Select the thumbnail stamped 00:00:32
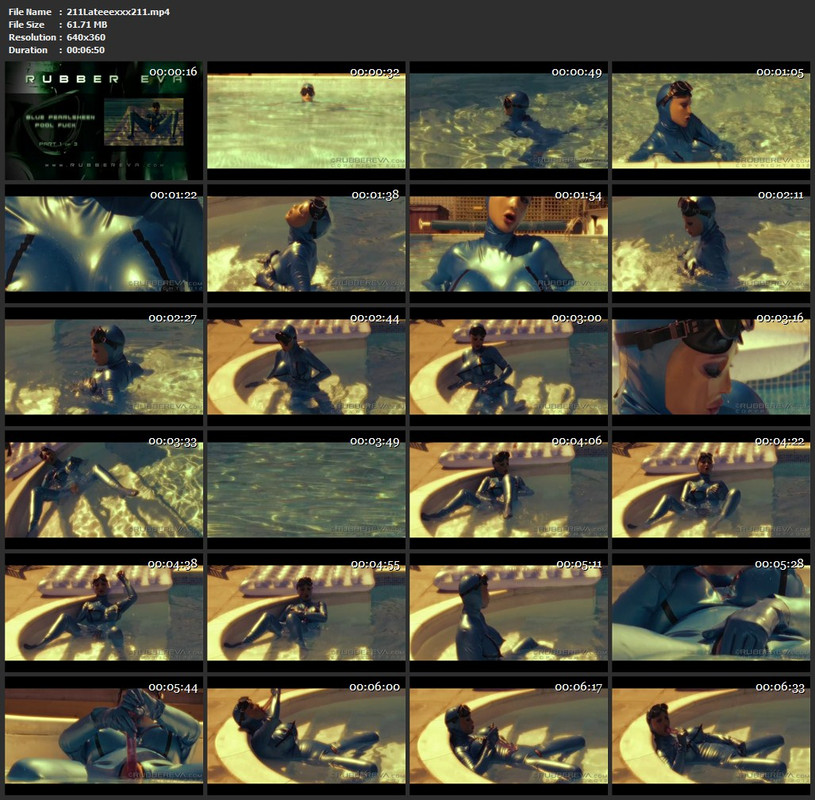The width and height of the screenshot is (815, 800). click(x=306, y=121)
